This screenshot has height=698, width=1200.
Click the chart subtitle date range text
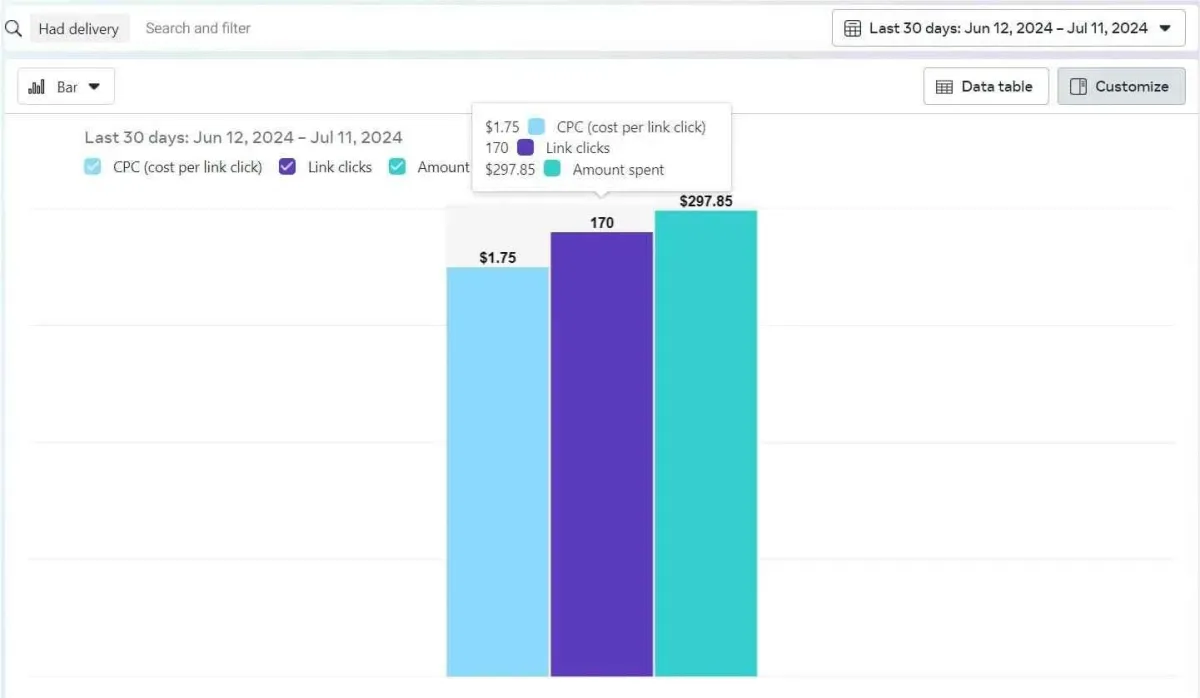(243, 138)
